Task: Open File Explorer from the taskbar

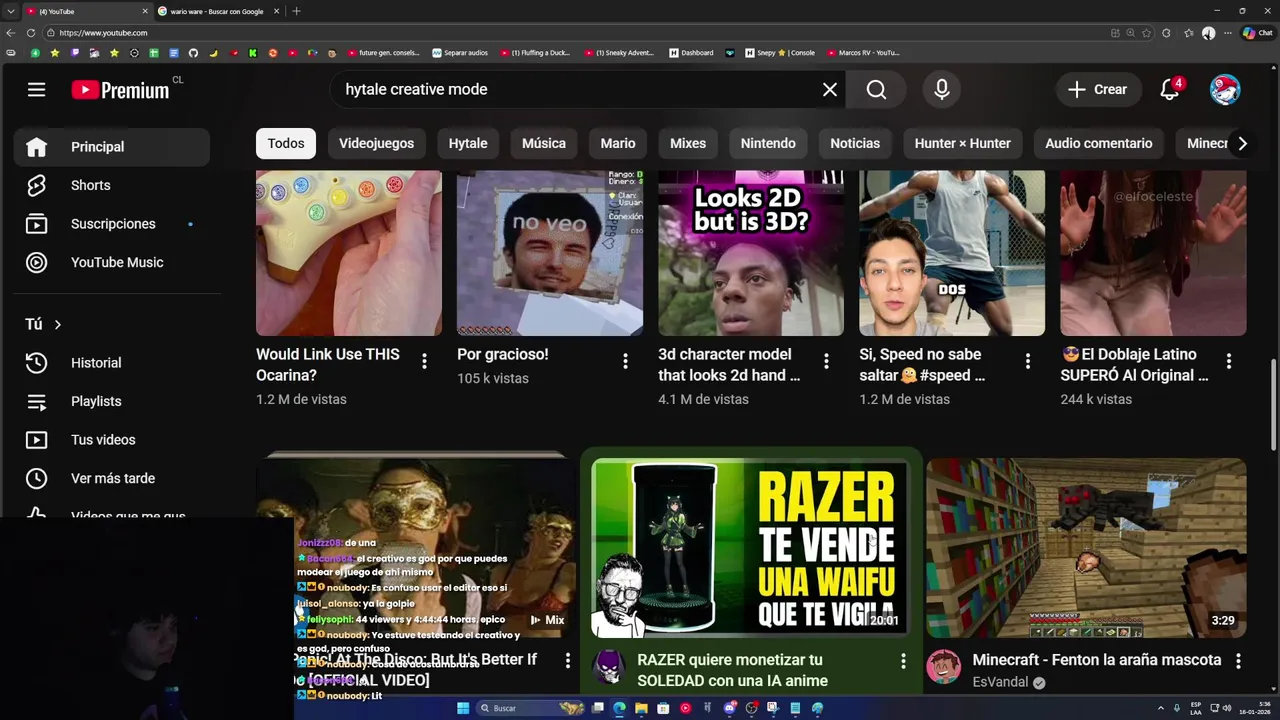Action: point(641,708)
